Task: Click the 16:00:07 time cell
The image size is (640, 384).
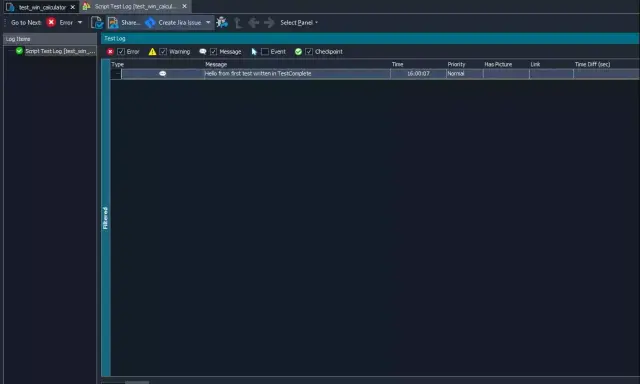Action: click(418, 74)
